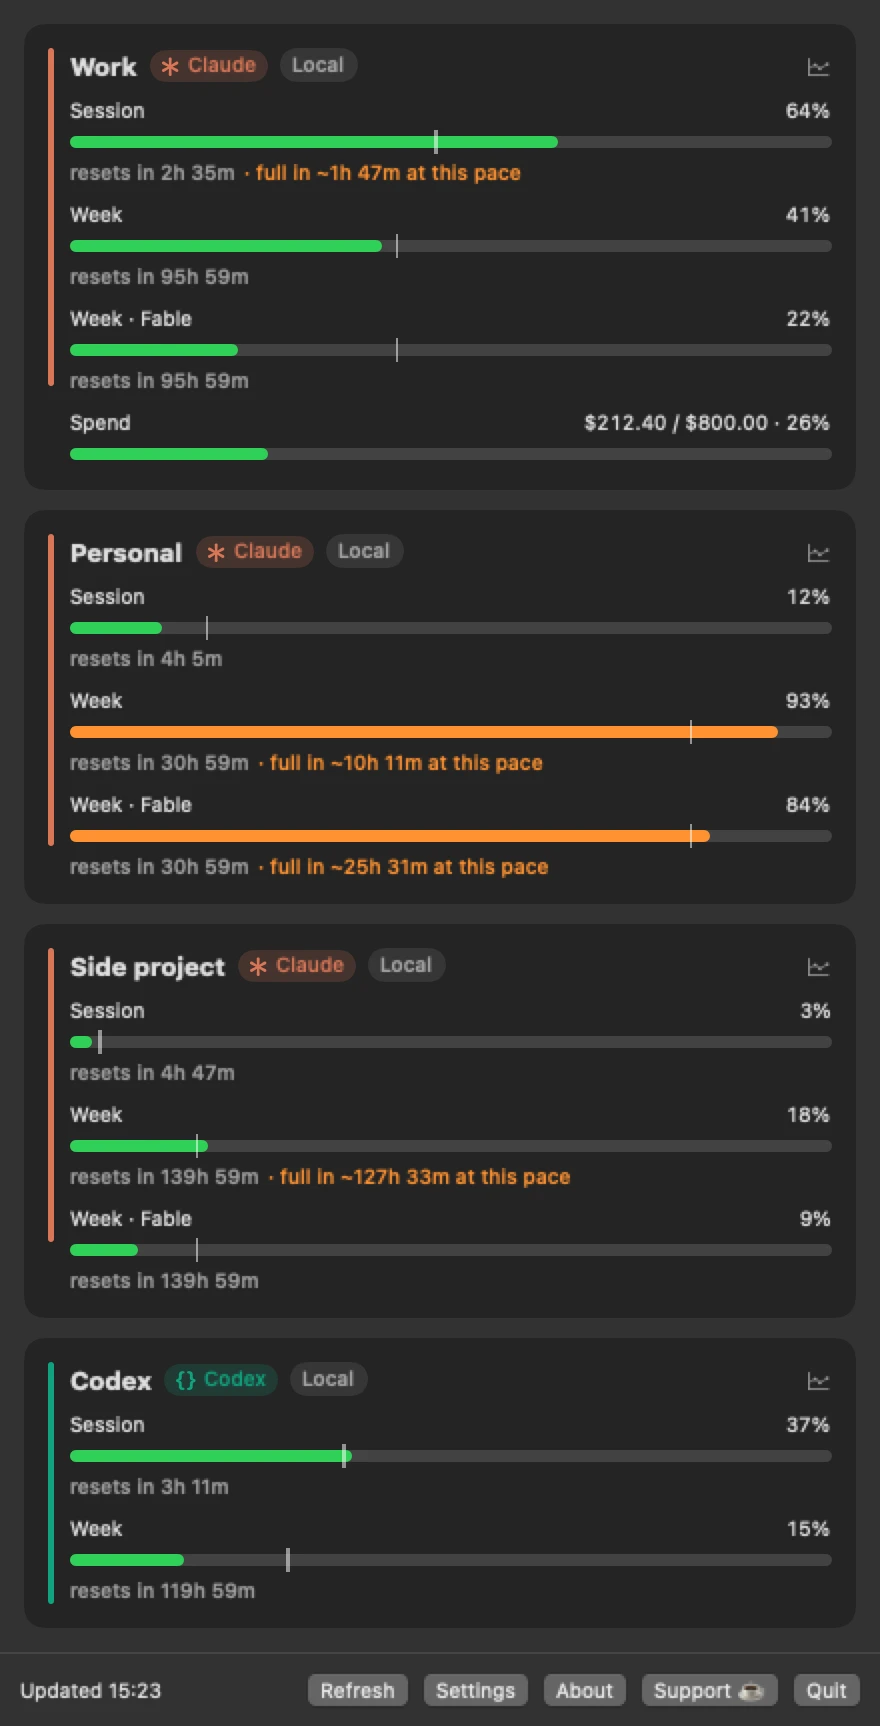Click the Local tag on Work card
This screenshot has height=1726, width=880.
318,65
